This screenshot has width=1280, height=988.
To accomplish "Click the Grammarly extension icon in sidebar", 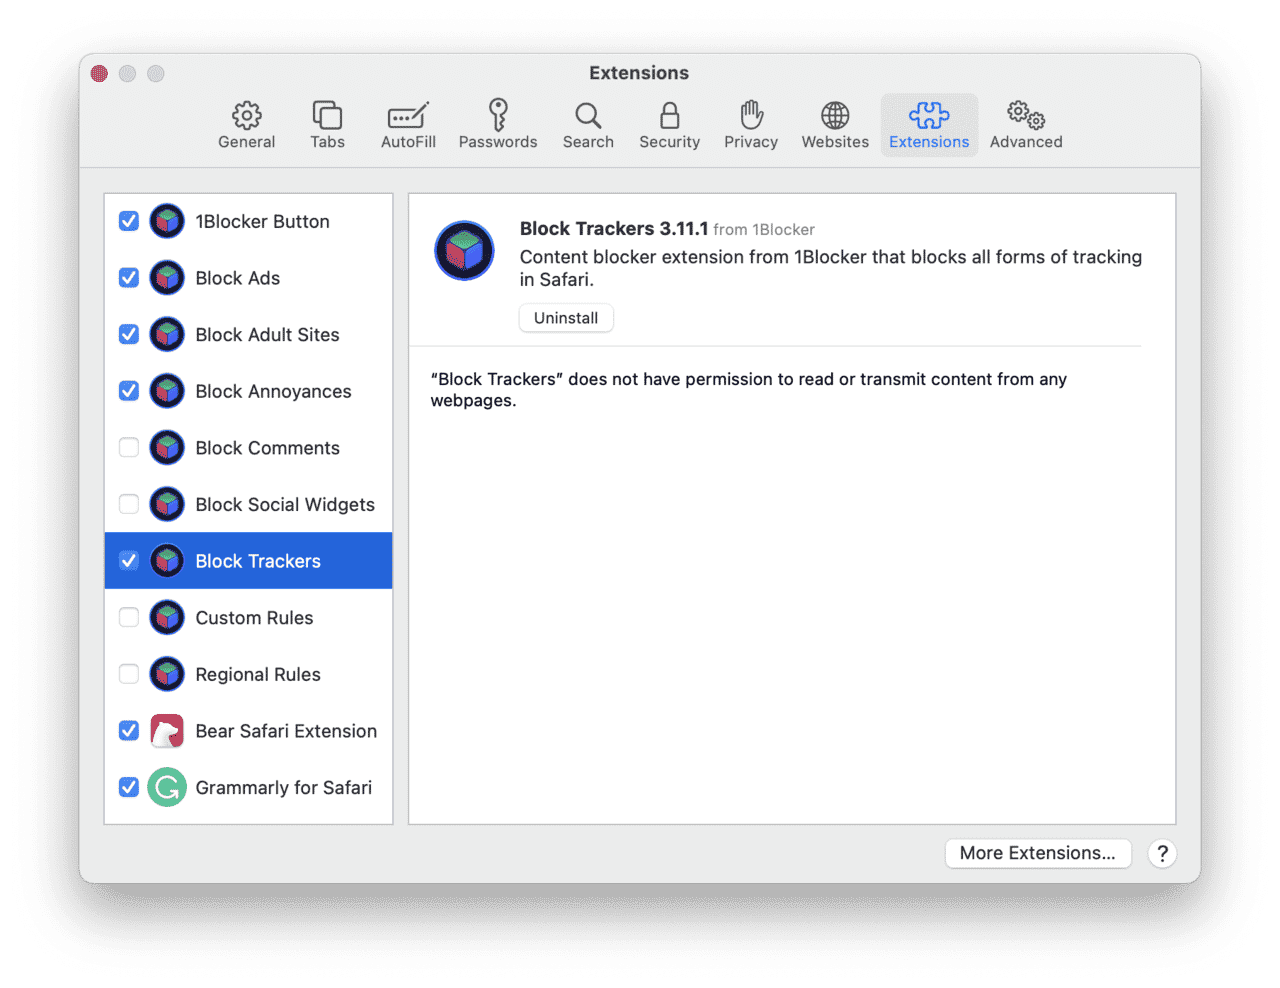I will pos(167,787).
